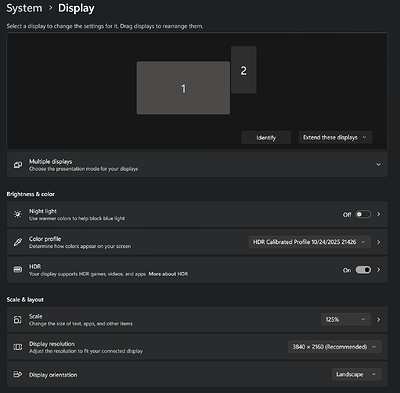The height and width of the screenshot is (393, 400).
Task: Open the Extend these displays dropdown
Action: click(x=335, y=137)
